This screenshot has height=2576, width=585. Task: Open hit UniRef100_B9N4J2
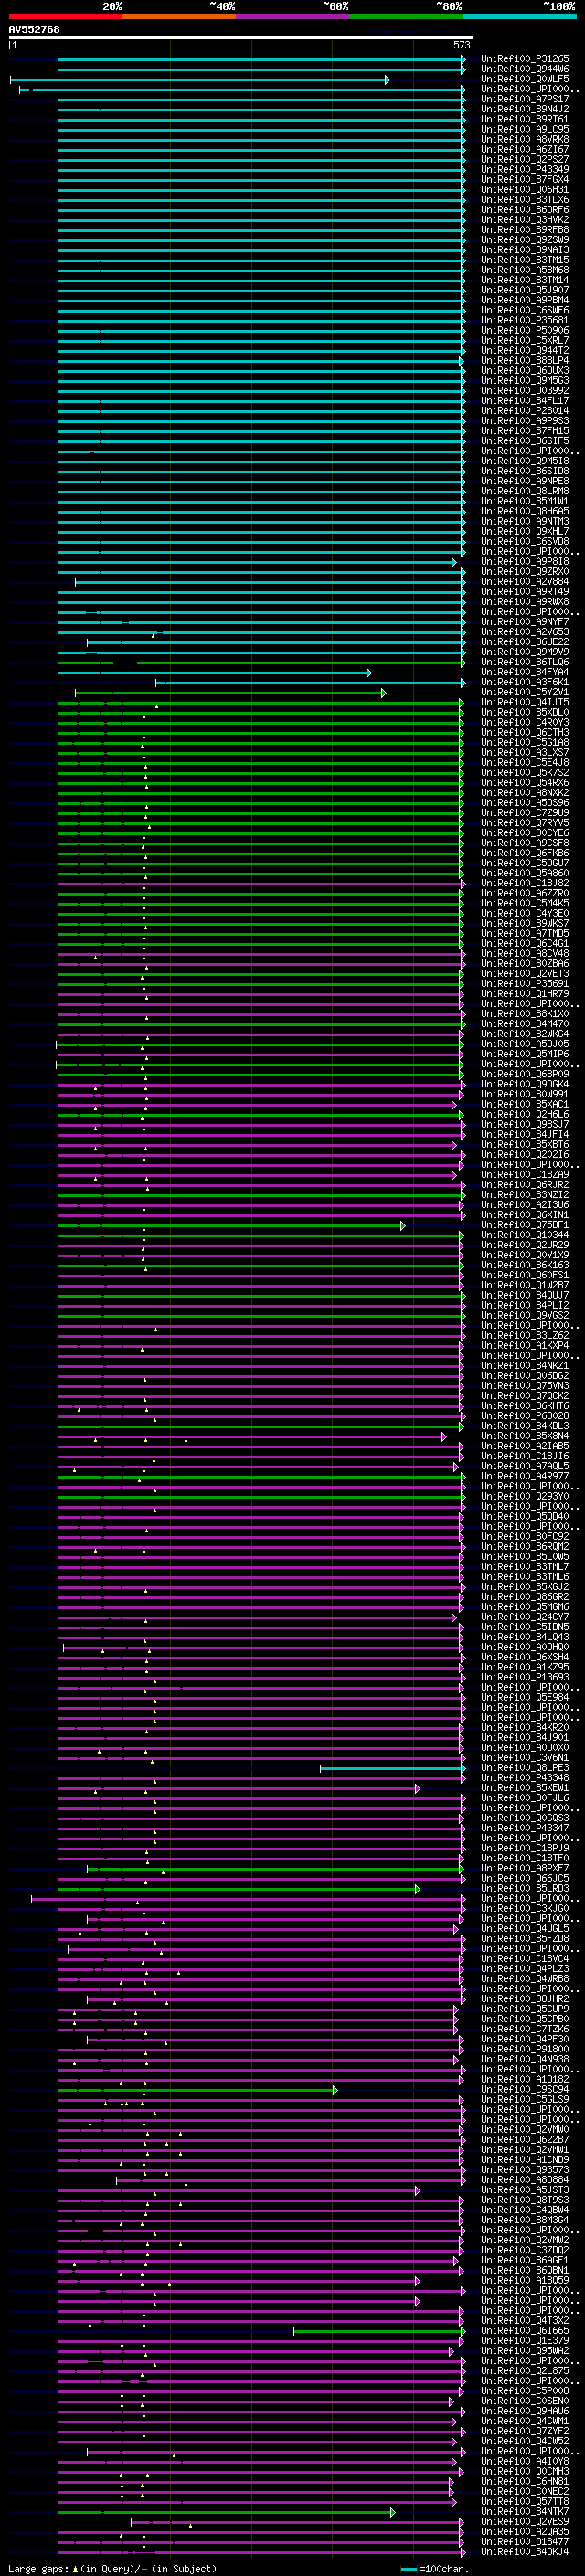tap(525, 109)
